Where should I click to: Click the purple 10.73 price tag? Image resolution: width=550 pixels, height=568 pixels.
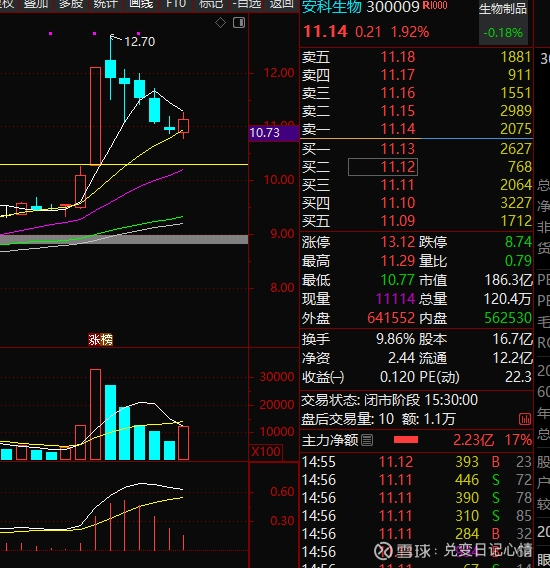pyautogui.click(x=274, y=133)
